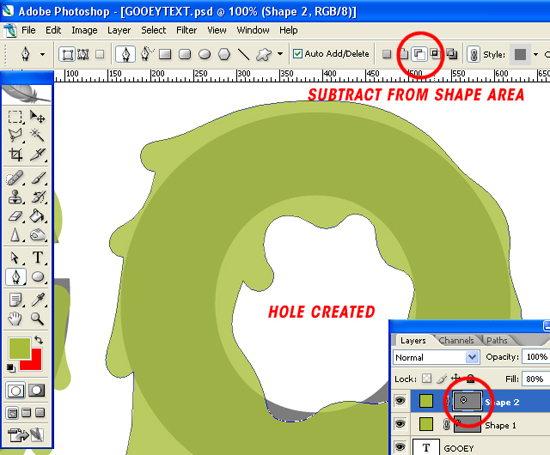Open the Normal blend mode dropdown
Image resolution: width=550 pixels, height=455 pixels.
click(436, 357)
